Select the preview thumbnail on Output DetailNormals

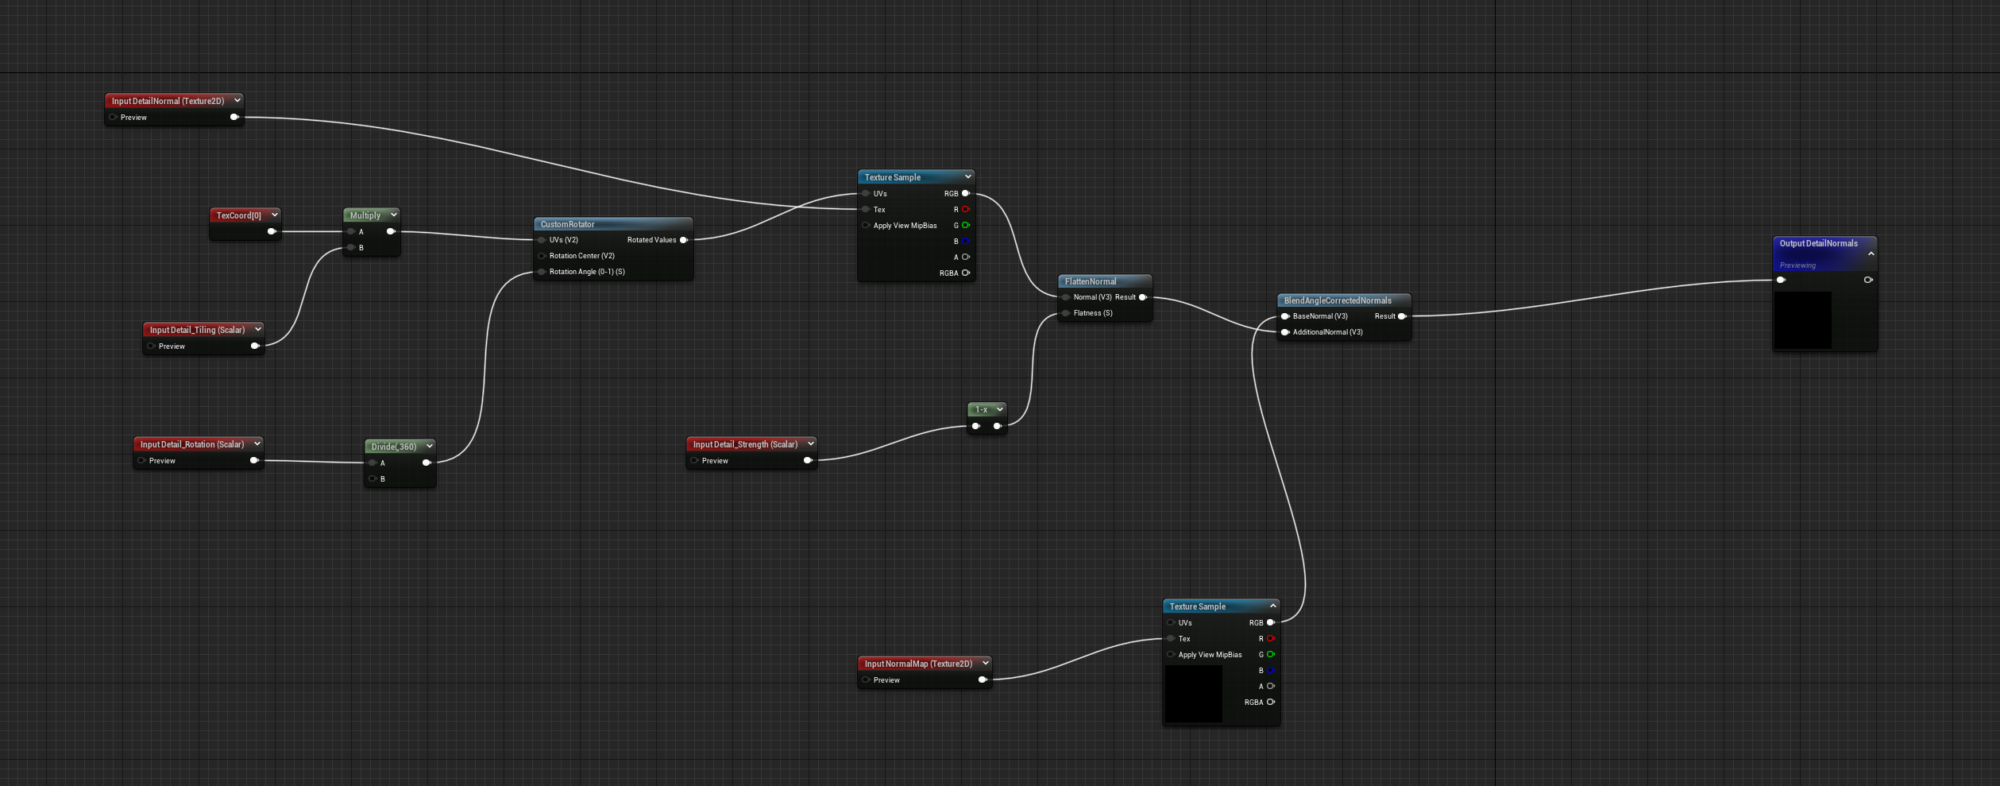point(1803,320)
